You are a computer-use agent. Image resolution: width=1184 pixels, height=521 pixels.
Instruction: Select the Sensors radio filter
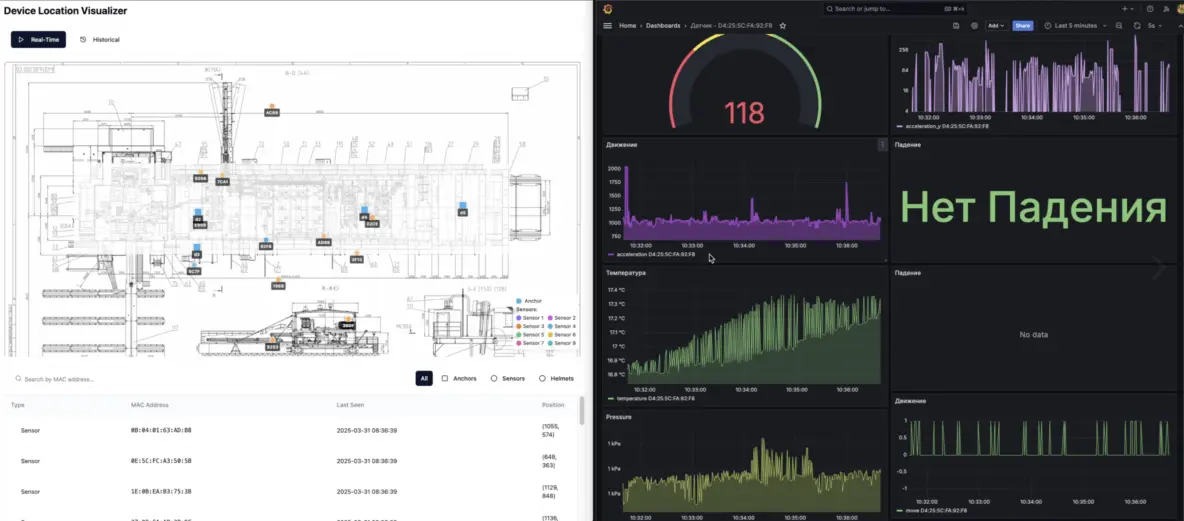pyautogui.click(x=494, y=379)
